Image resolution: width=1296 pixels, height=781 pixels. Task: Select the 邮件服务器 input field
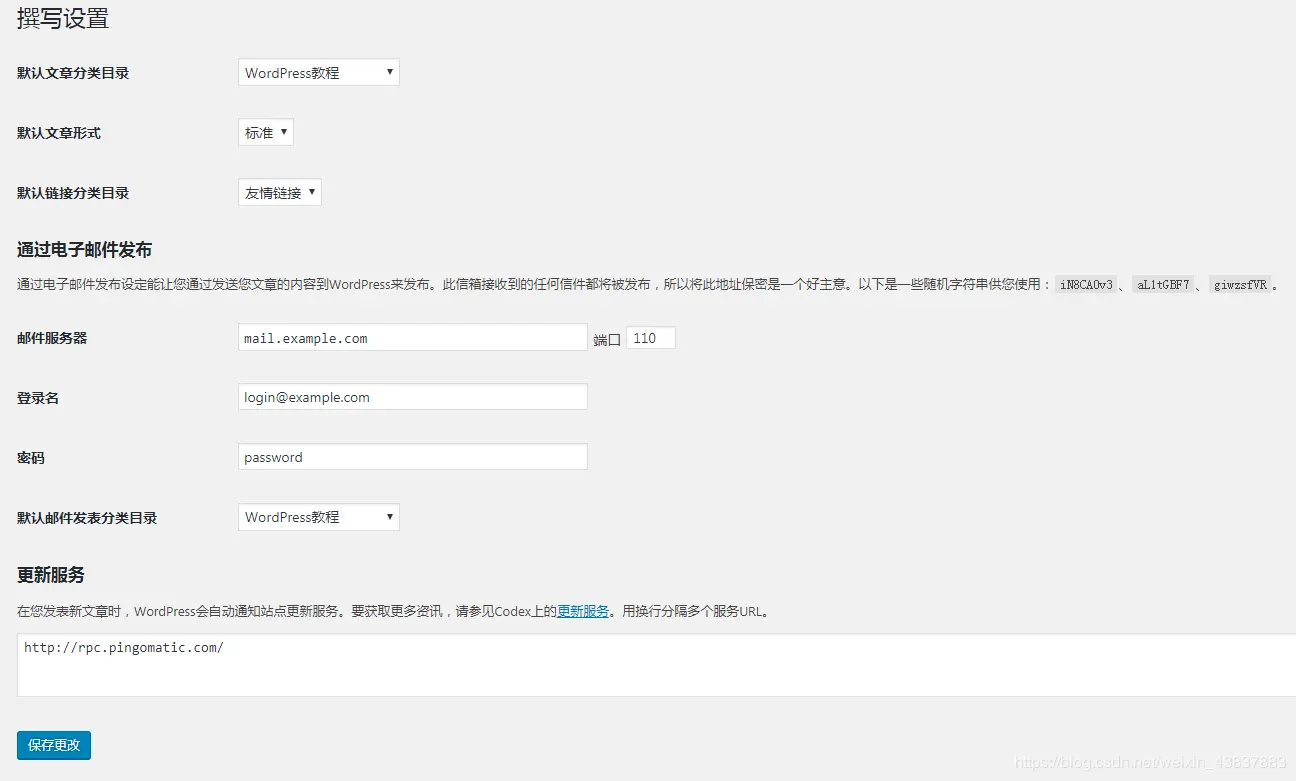412,338
